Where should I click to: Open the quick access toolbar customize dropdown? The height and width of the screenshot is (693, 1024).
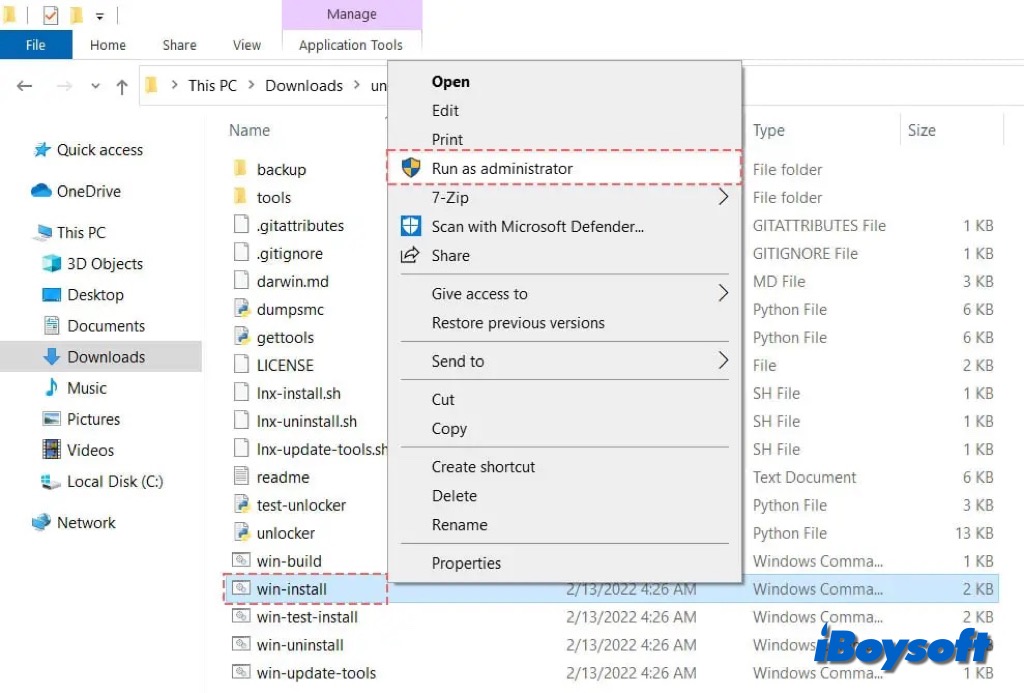click(x=100, y=16)
